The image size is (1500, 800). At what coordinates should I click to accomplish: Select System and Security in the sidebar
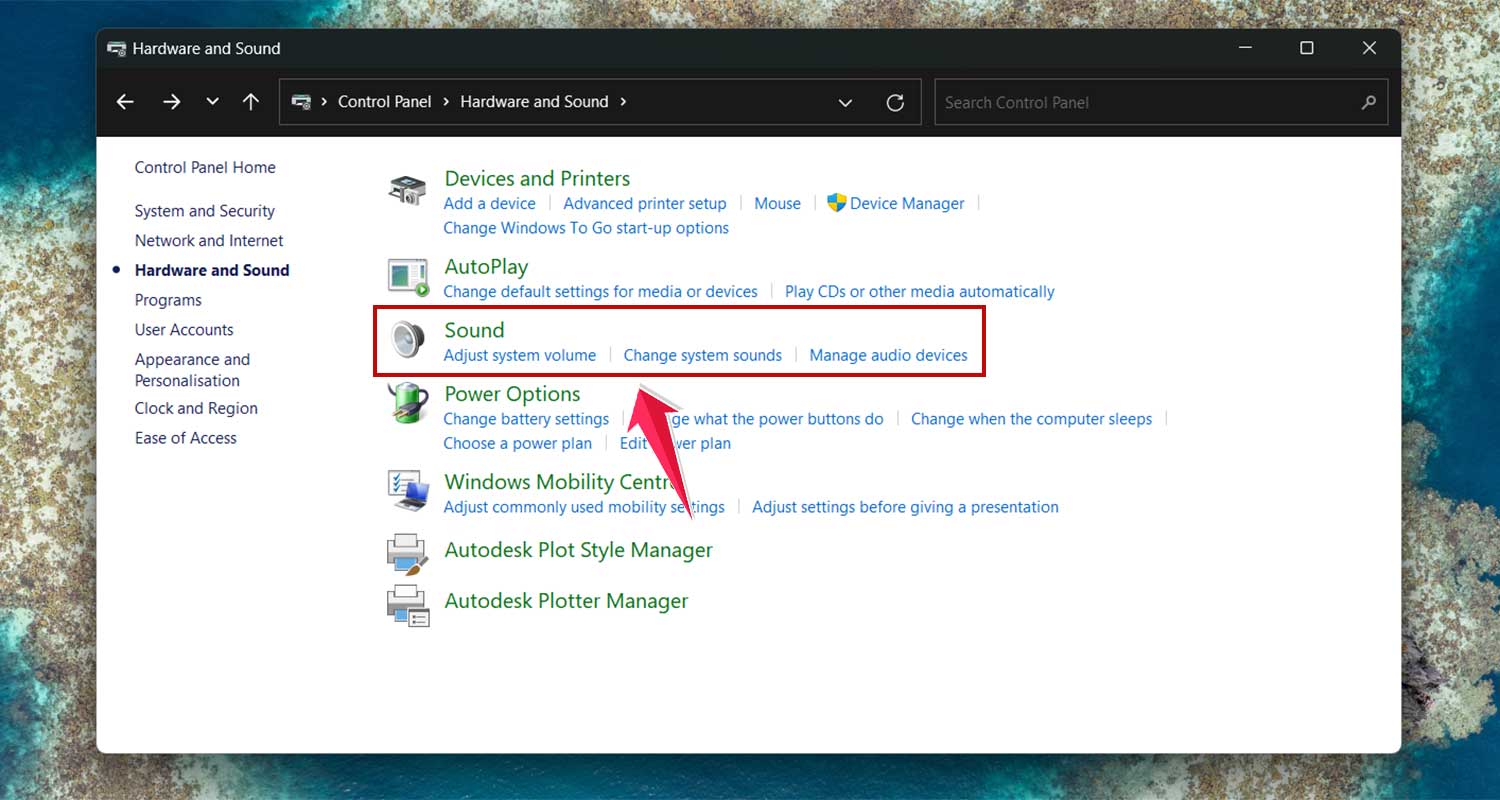point(204,211)
